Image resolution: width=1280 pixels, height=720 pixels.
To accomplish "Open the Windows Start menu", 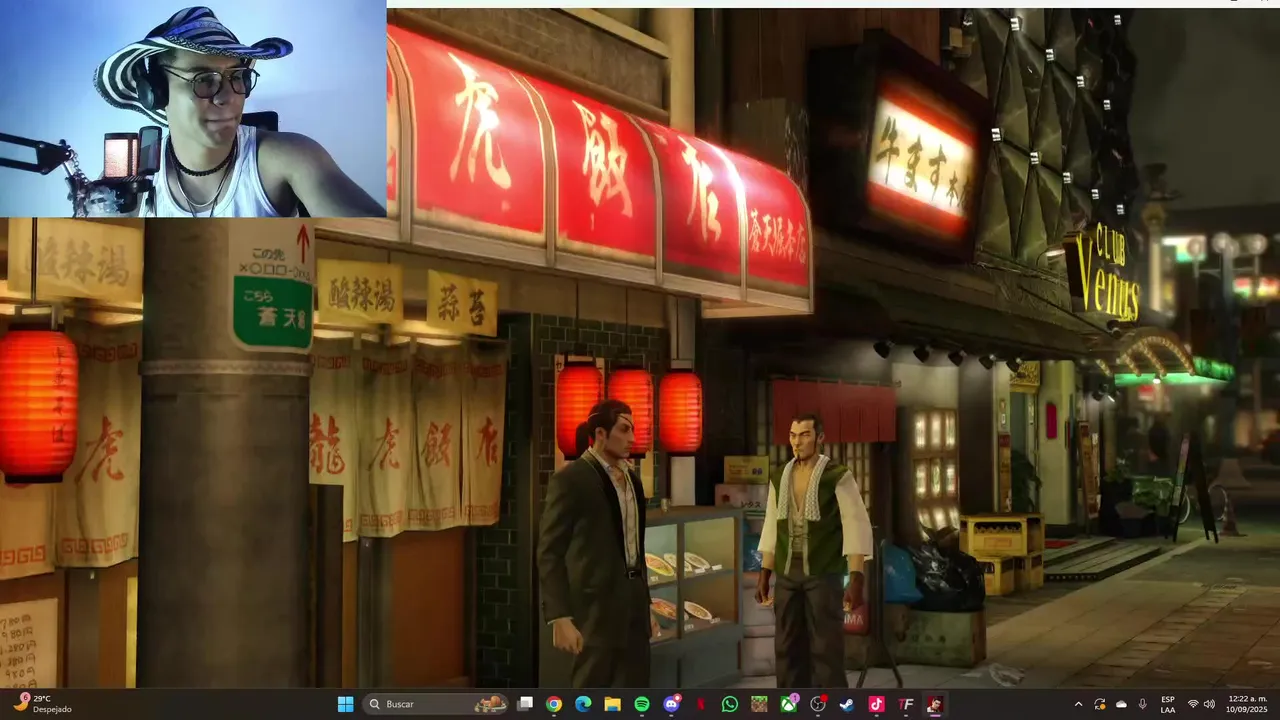I will coord(345,704).
